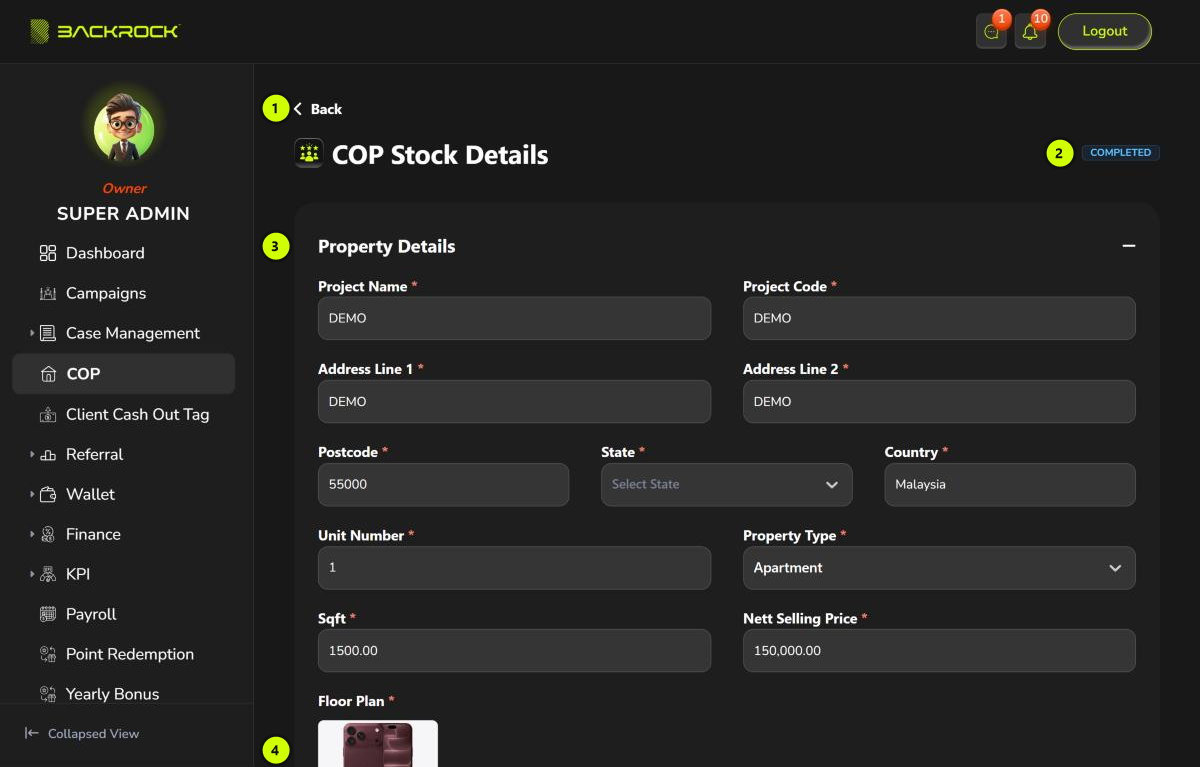This screenshot has width=1200, height=767.
Task: Click the Case Management icon
Action: tap(47, 333)
